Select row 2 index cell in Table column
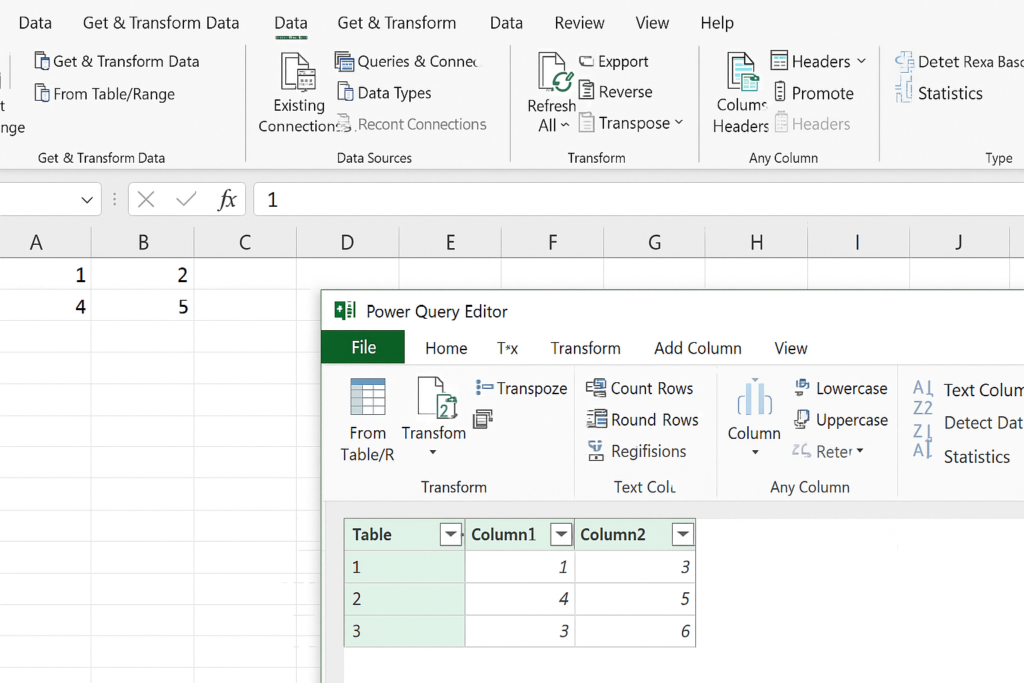The width and height of the screenshot is (1024, 683). [405, 599]
